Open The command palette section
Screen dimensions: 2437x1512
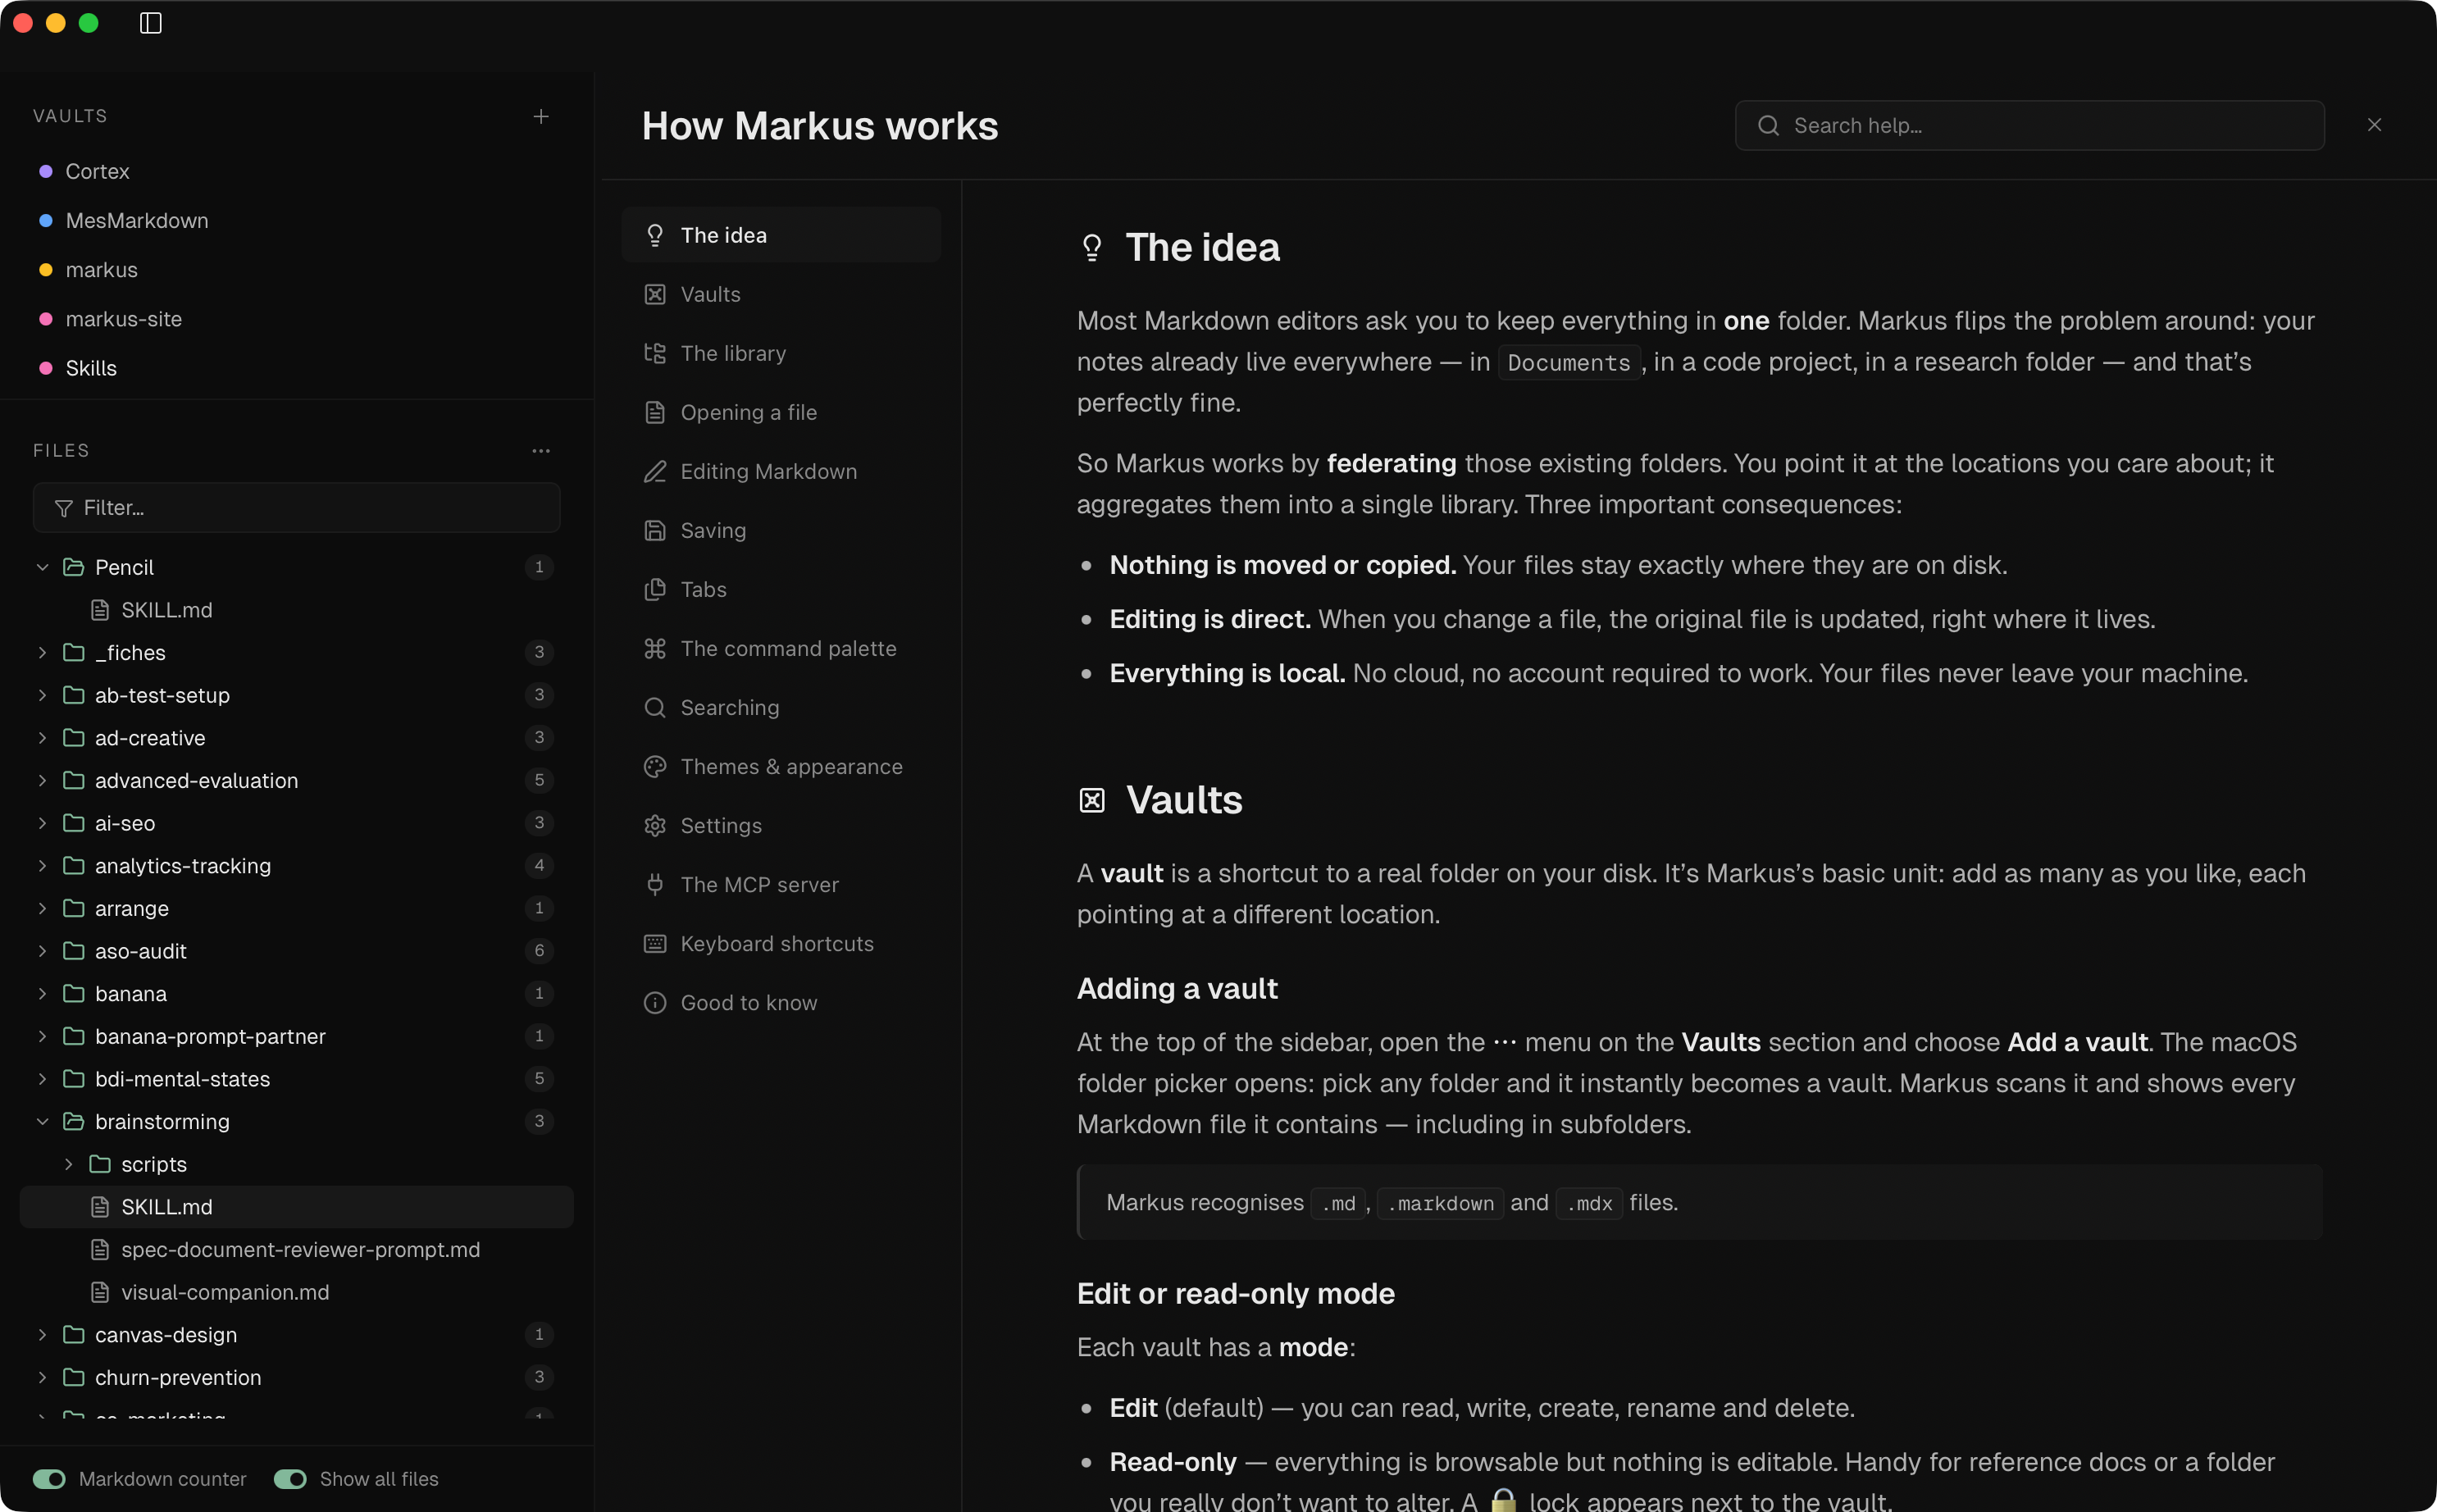[x=781, y=648]
